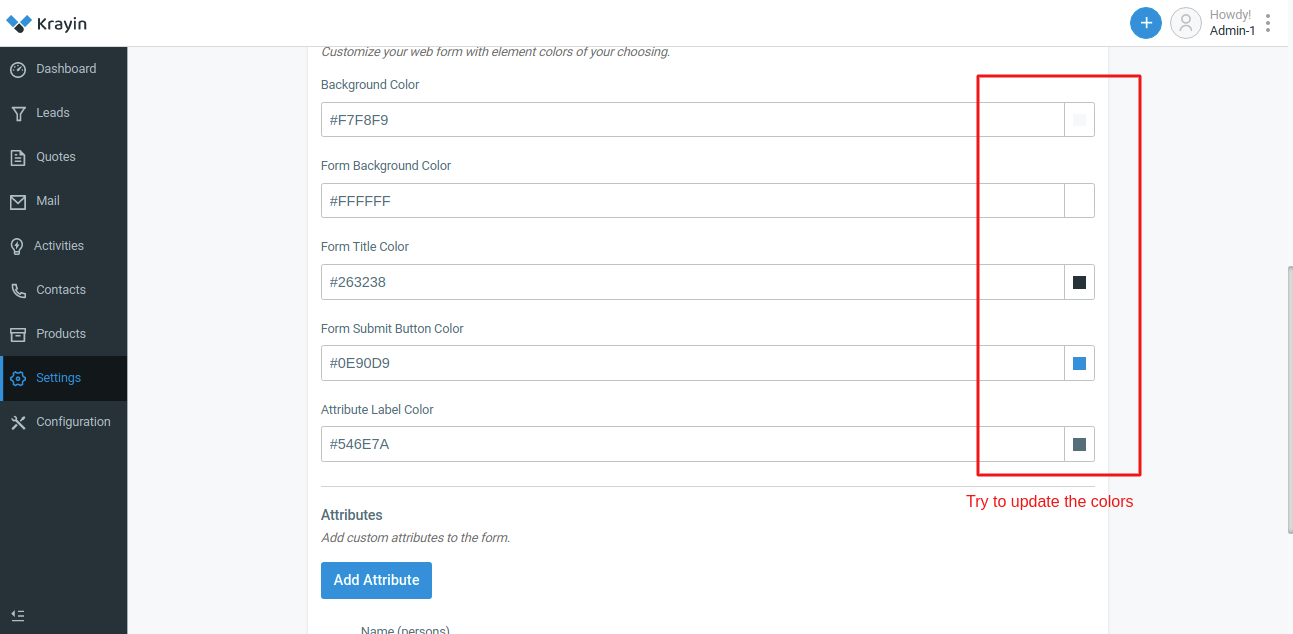Click the Krayin logo

45,22
